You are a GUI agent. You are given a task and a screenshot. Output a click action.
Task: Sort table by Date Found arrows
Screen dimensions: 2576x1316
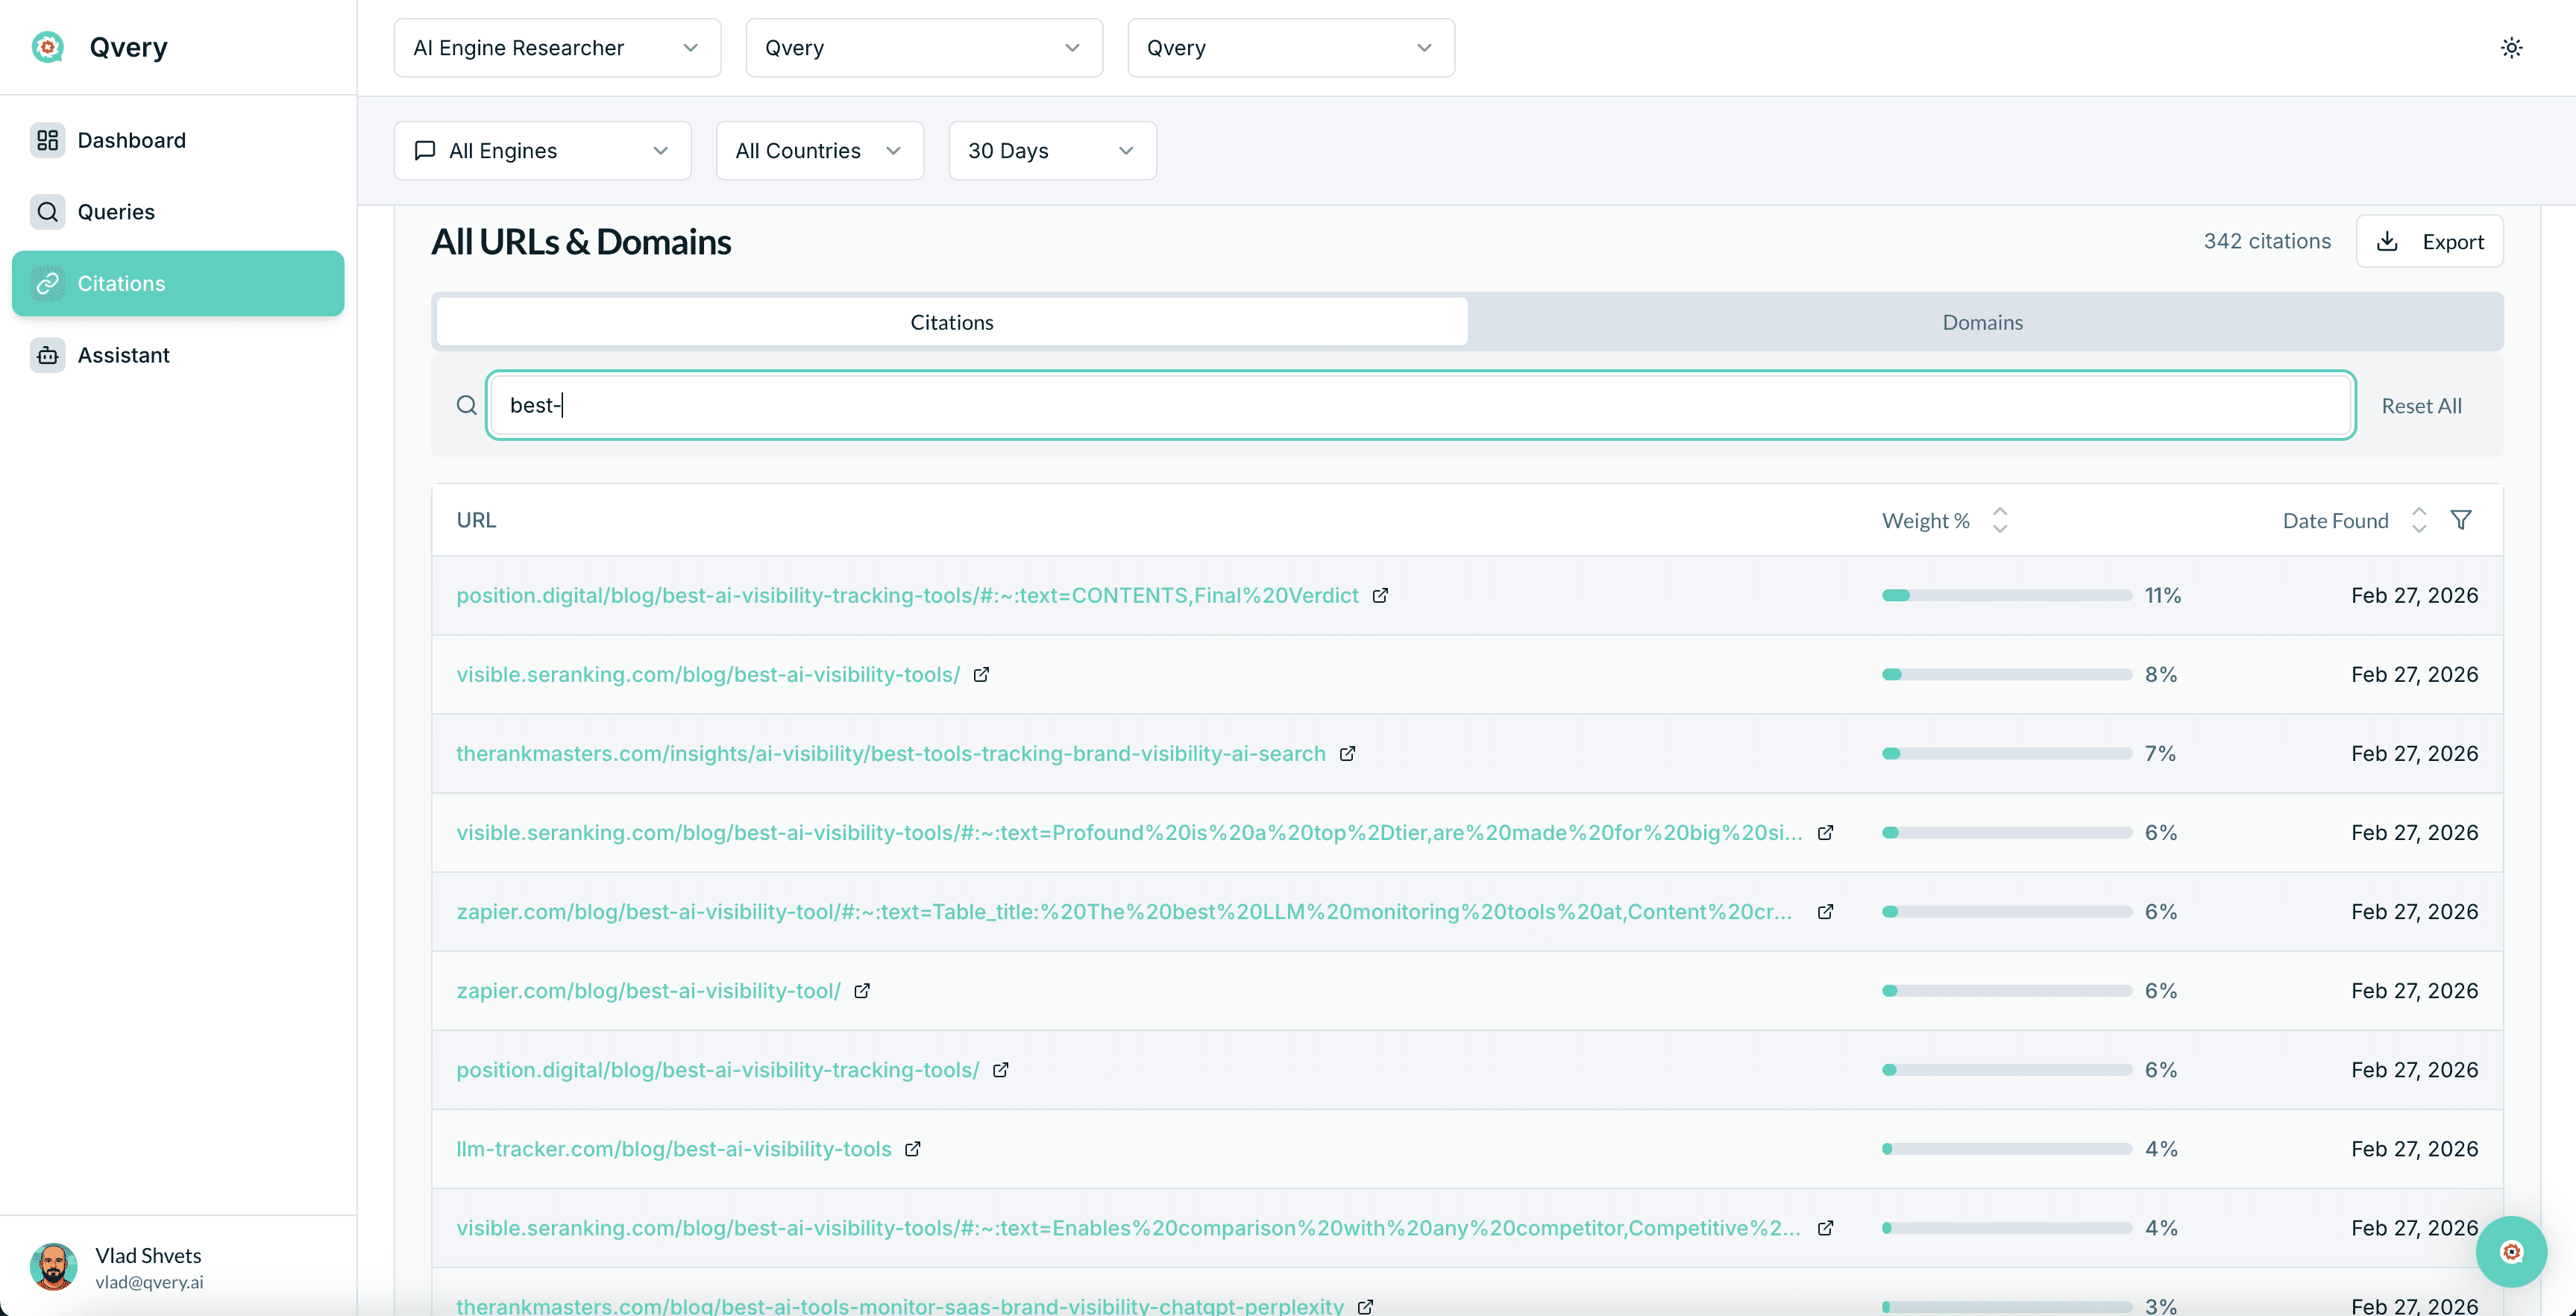pos(2418,520)
